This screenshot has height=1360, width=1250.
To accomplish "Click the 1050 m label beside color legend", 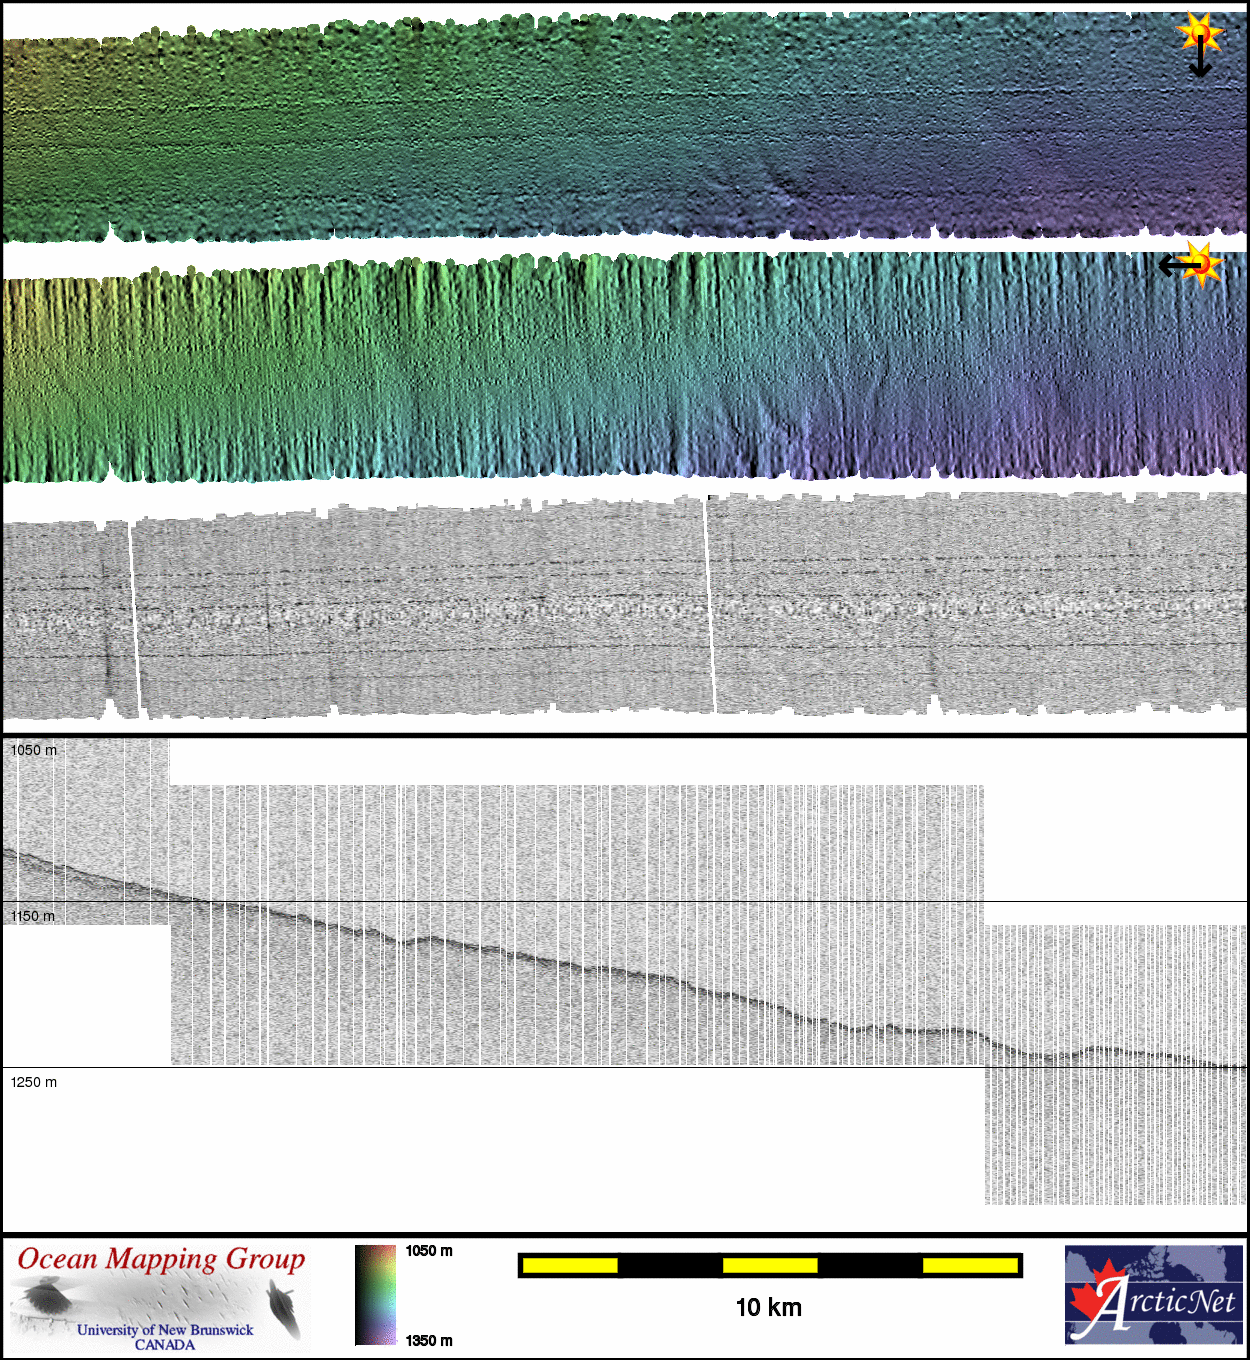I will tap(429, 1251).
